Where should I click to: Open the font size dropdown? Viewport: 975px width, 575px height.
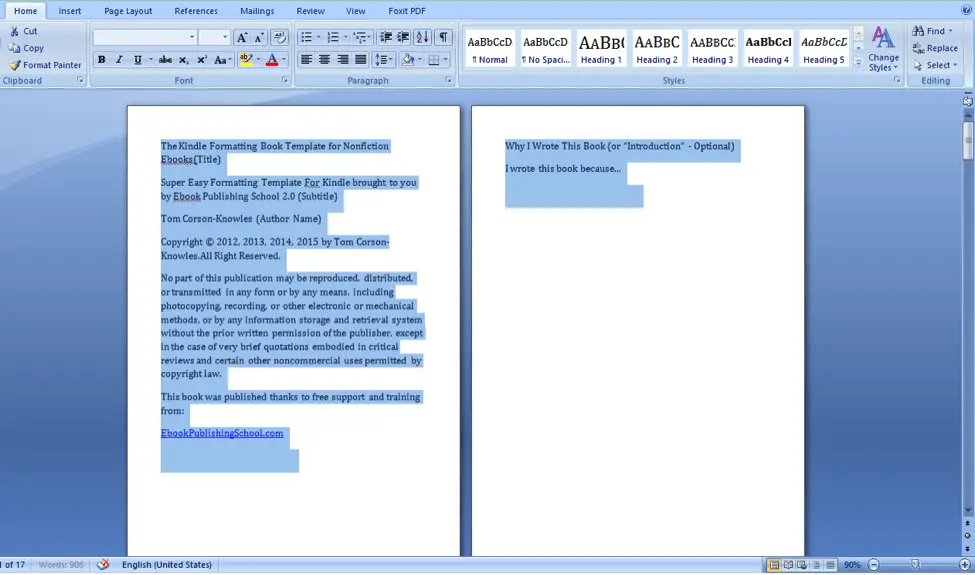coord(225,37)
